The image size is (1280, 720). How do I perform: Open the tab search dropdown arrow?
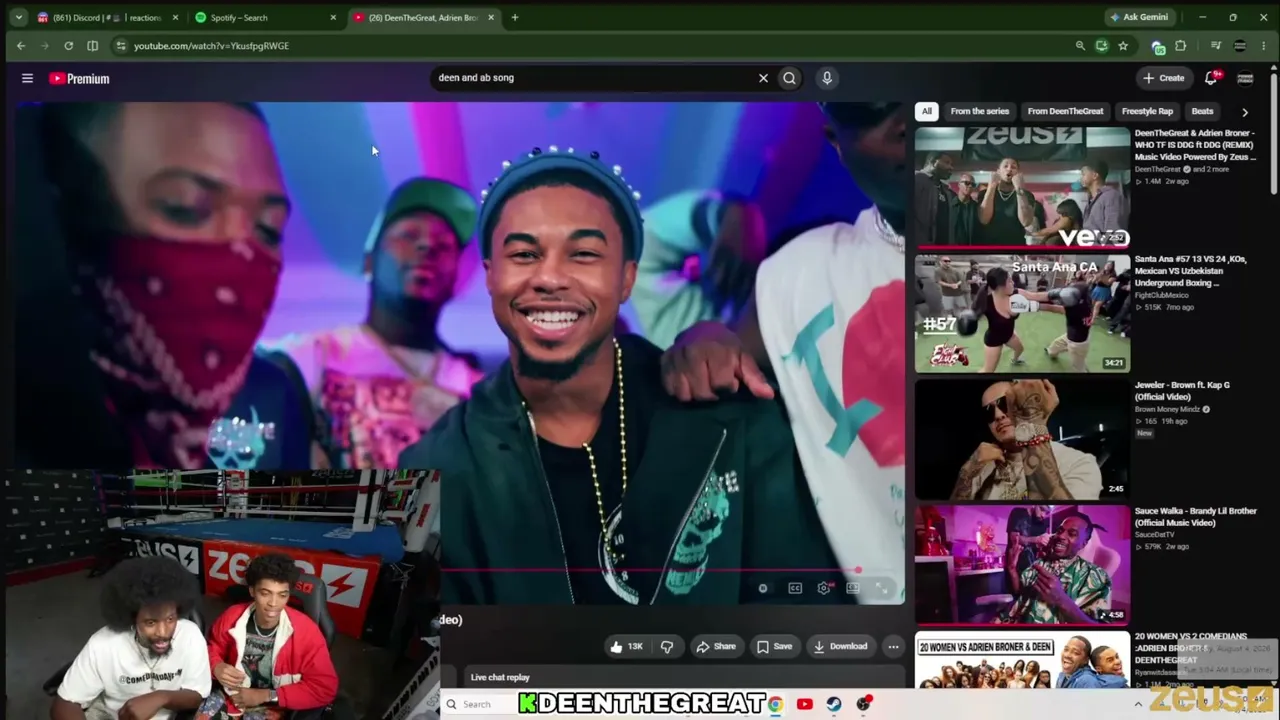pyautogui.click(x=21, y=17)
